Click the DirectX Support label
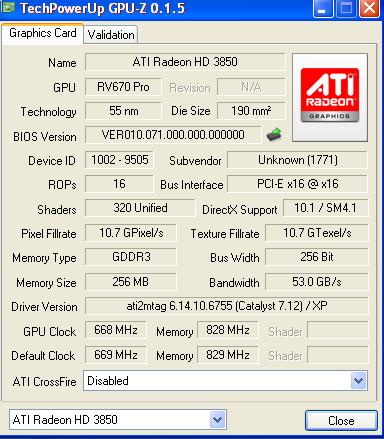Image resolution: width=384 pixels, height=439 pixels. pyautogui.click(x=240, y=210)
